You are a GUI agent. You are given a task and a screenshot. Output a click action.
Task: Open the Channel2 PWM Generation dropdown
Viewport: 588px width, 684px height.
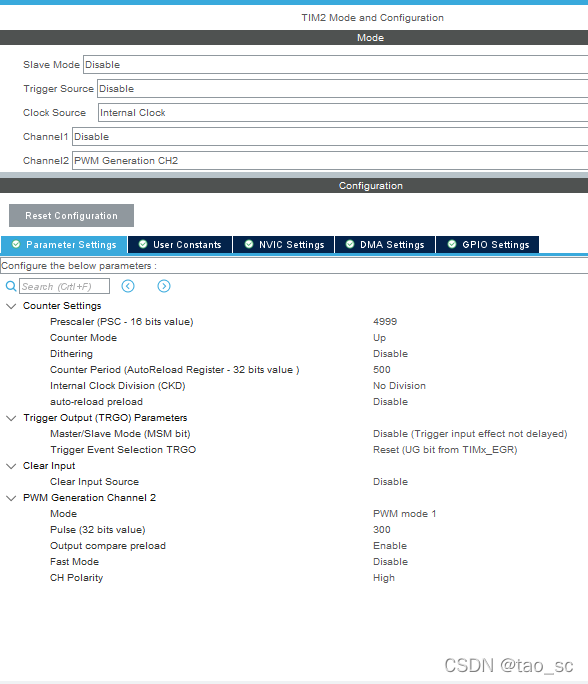click(x=330, y=161)
